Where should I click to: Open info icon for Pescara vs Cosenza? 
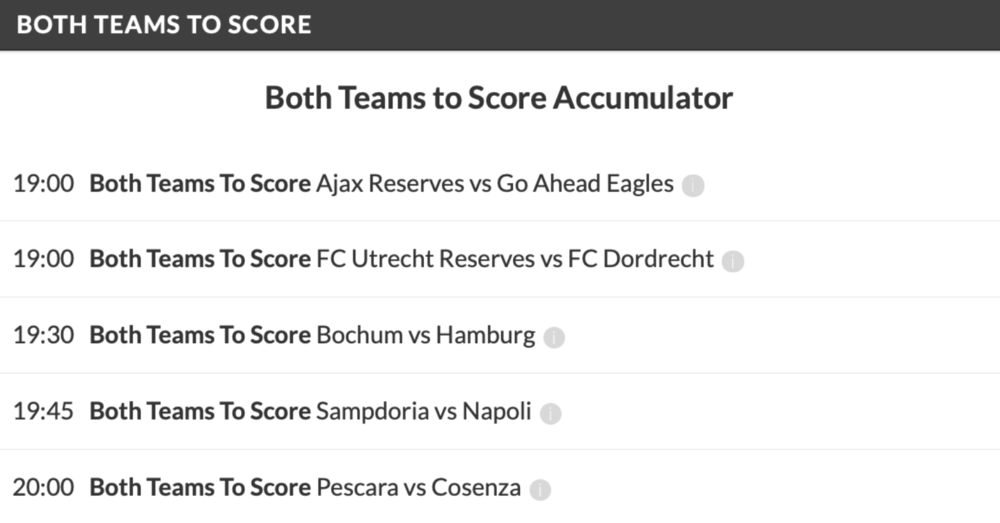point(540,489)
